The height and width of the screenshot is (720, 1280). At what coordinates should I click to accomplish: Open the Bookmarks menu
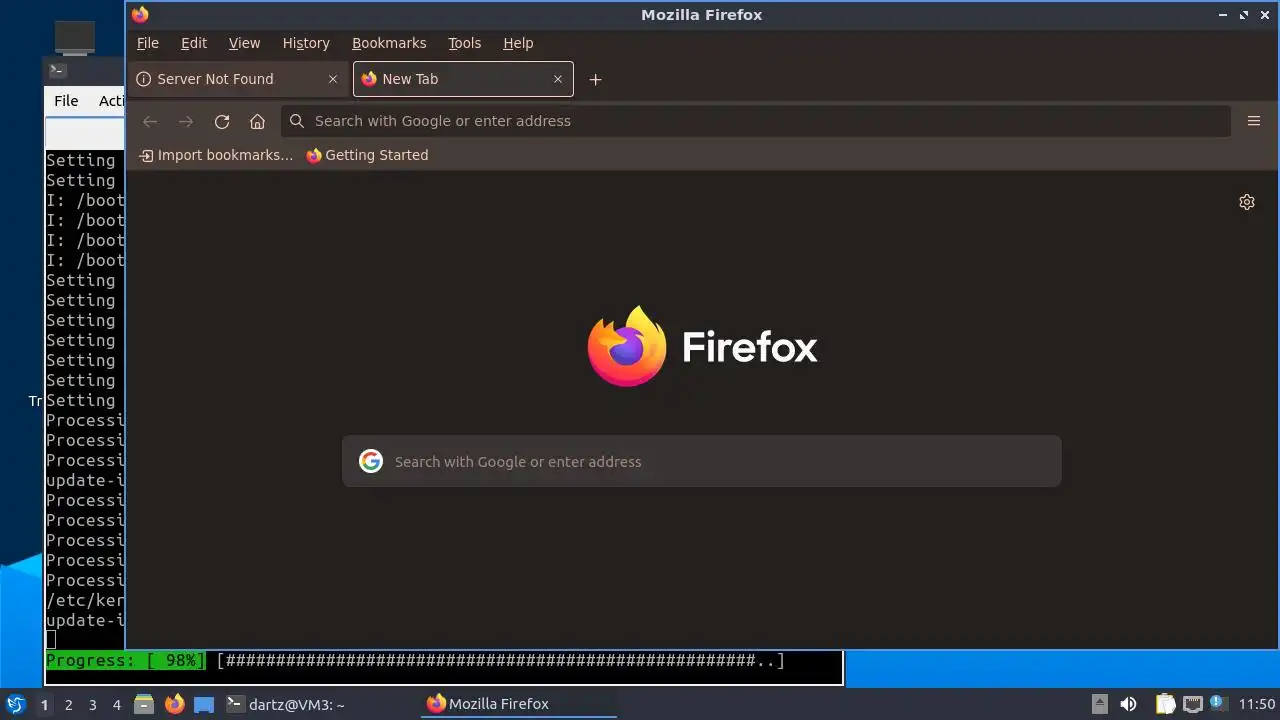point(389,43)
